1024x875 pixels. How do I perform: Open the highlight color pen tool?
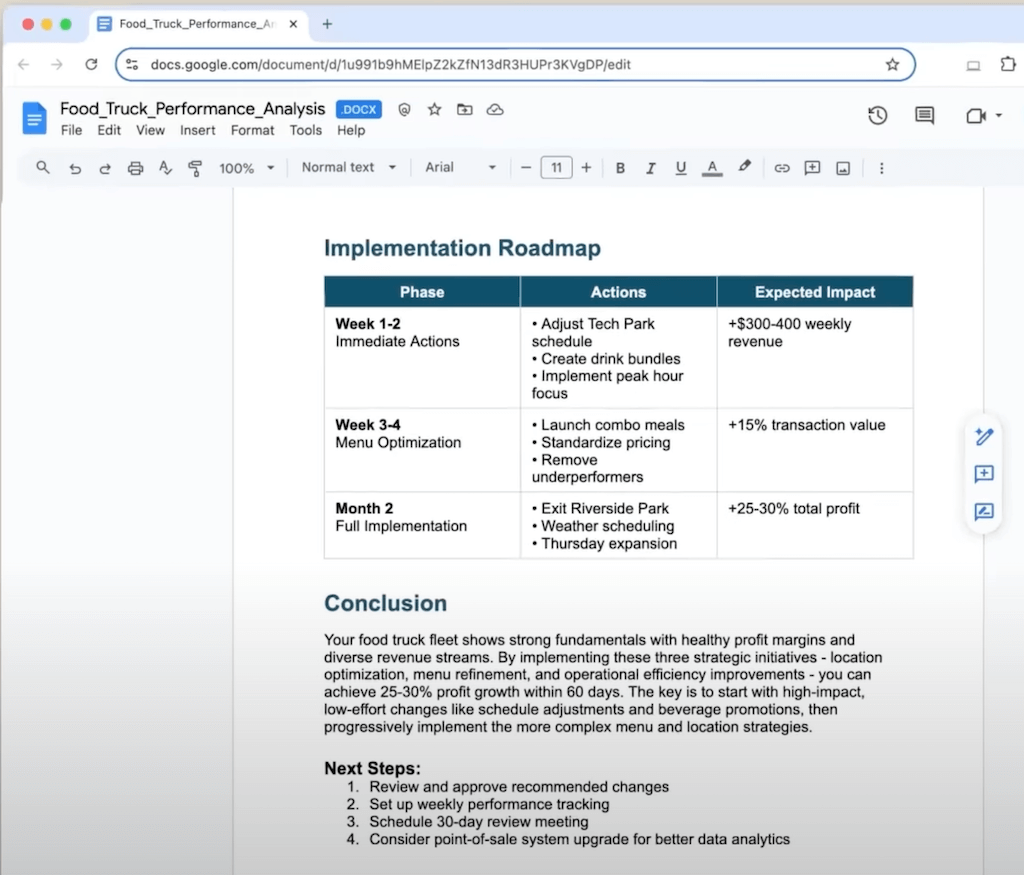pos(744,167)
